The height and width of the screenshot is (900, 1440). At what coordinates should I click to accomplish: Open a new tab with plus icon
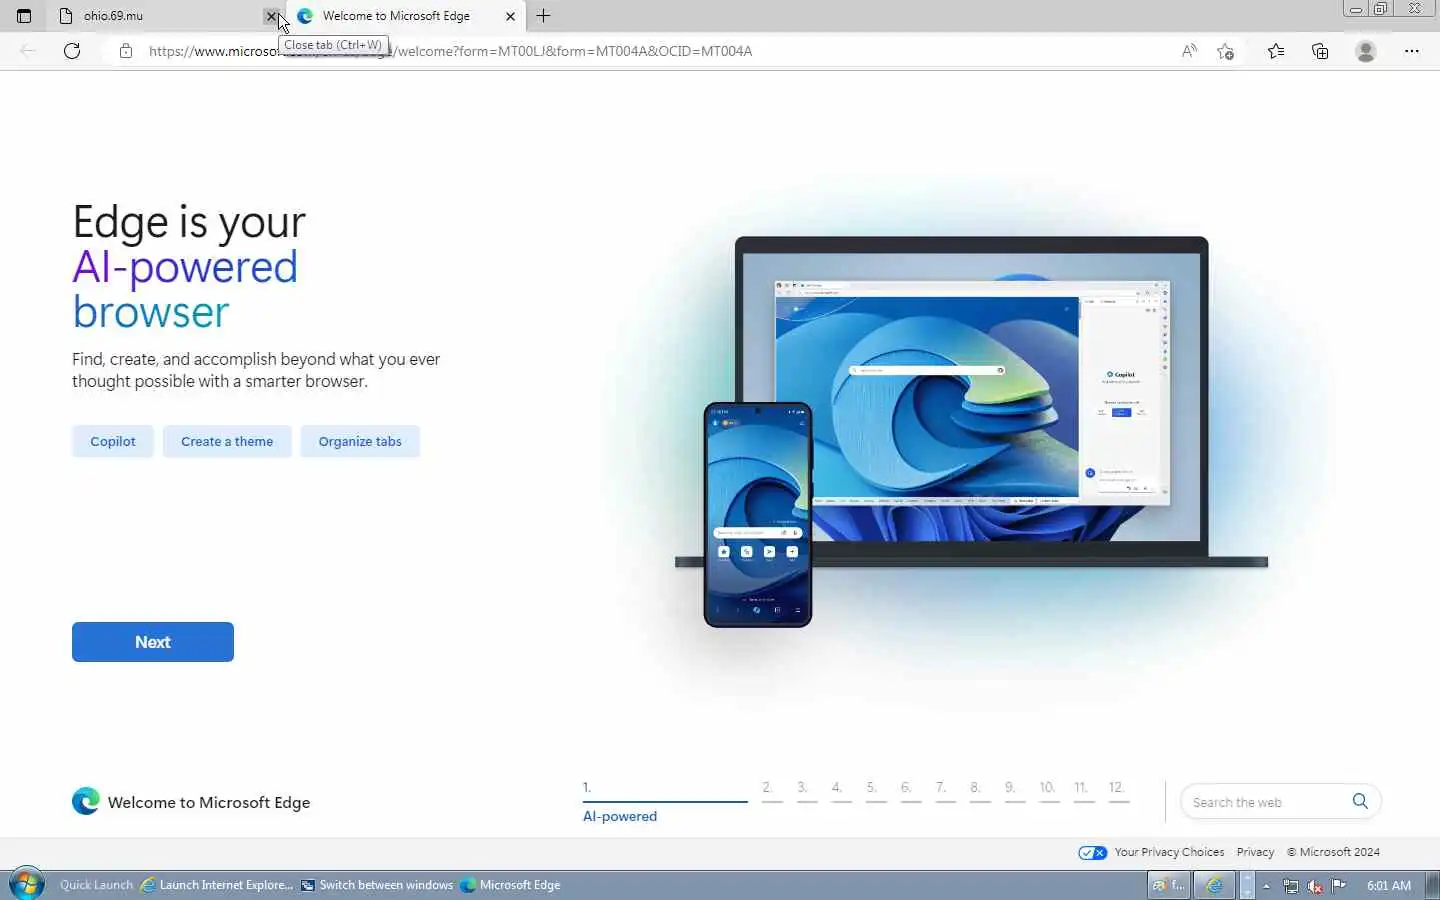click(x=543, y=16)
